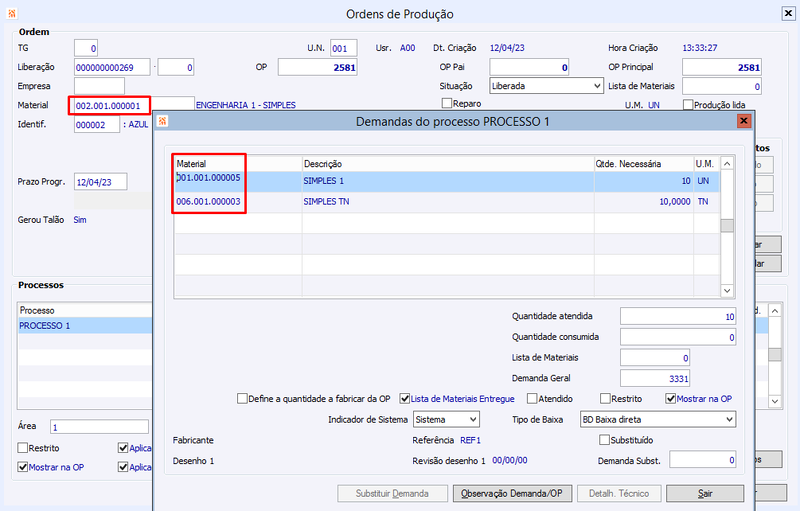
Task: Click the Substituir Demanda button
Action: [x=392, y=493]
